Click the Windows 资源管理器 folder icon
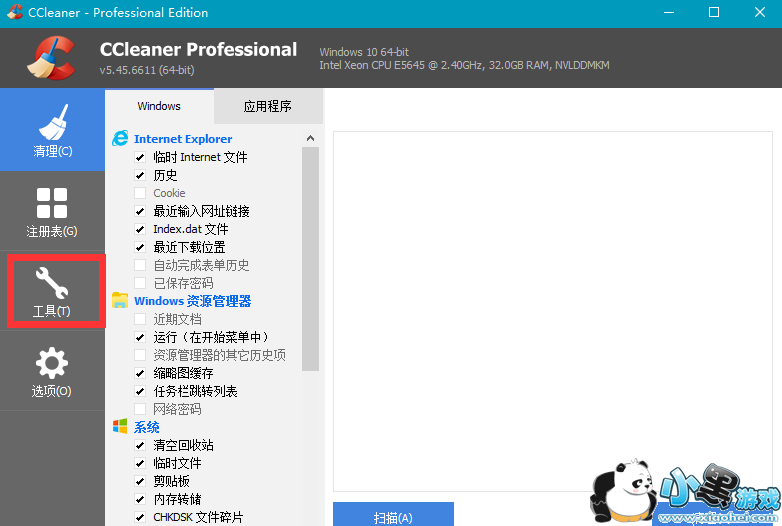Screen dimensions: 782x526 pos(120,300)
